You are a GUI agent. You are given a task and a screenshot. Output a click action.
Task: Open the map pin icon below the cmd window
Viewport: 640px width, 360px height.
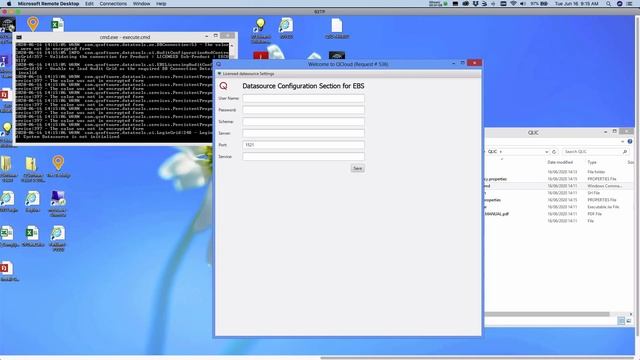tap(58, 163)
